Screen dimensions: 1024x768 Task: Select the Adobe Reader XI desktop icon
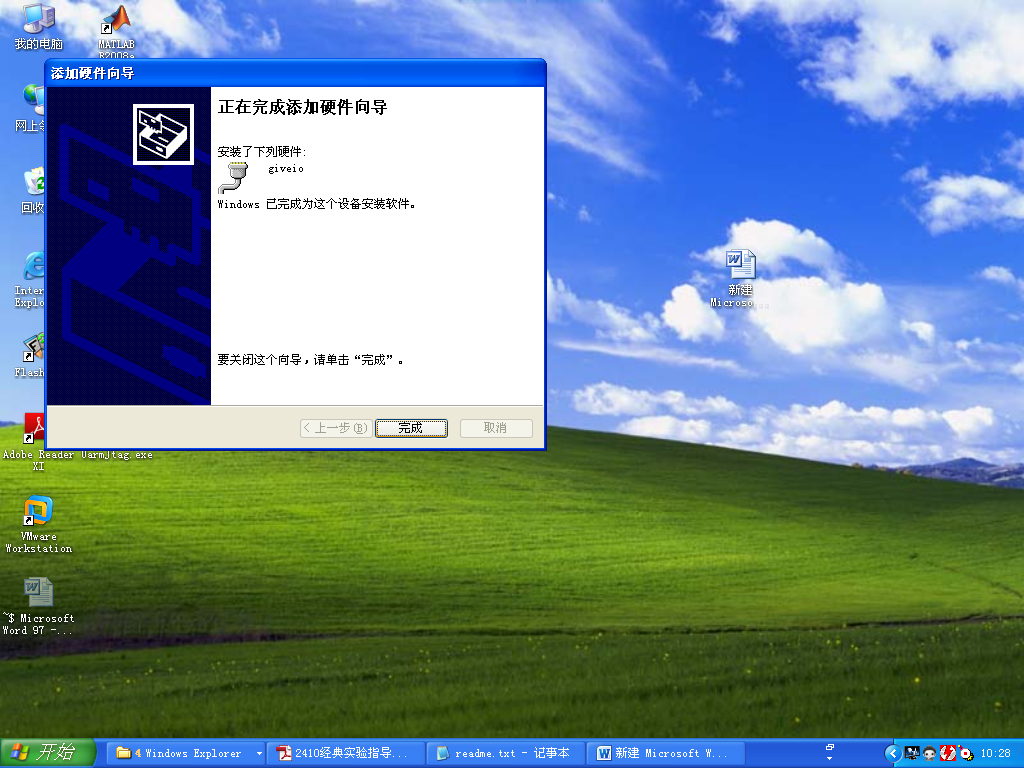37,441
